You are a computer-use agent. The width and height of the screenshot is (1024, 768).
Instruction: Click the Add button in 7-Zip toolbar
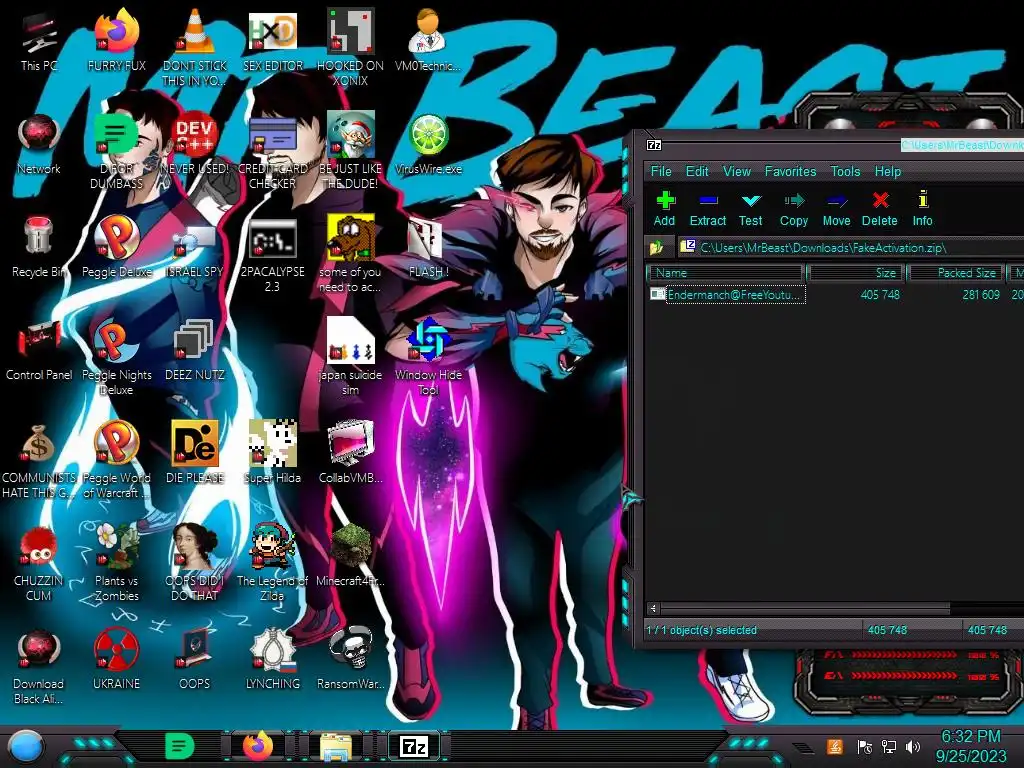(x=664, y=209)
